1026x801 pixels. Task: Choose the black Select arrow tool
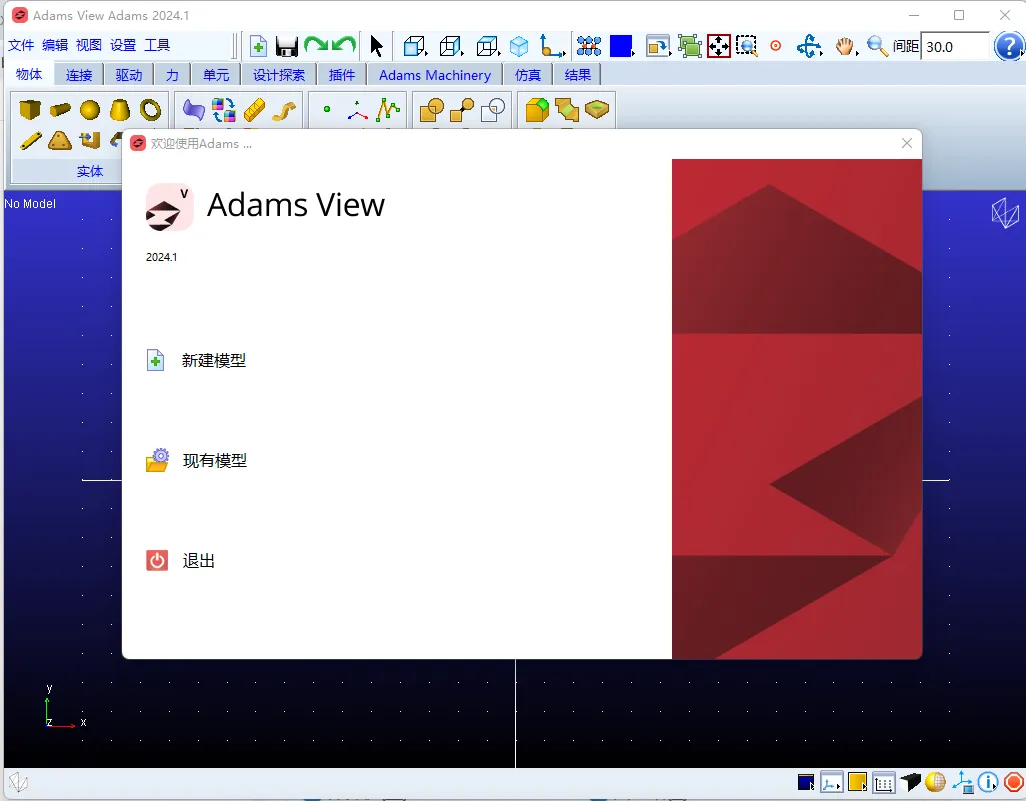(x=376, y=46)
